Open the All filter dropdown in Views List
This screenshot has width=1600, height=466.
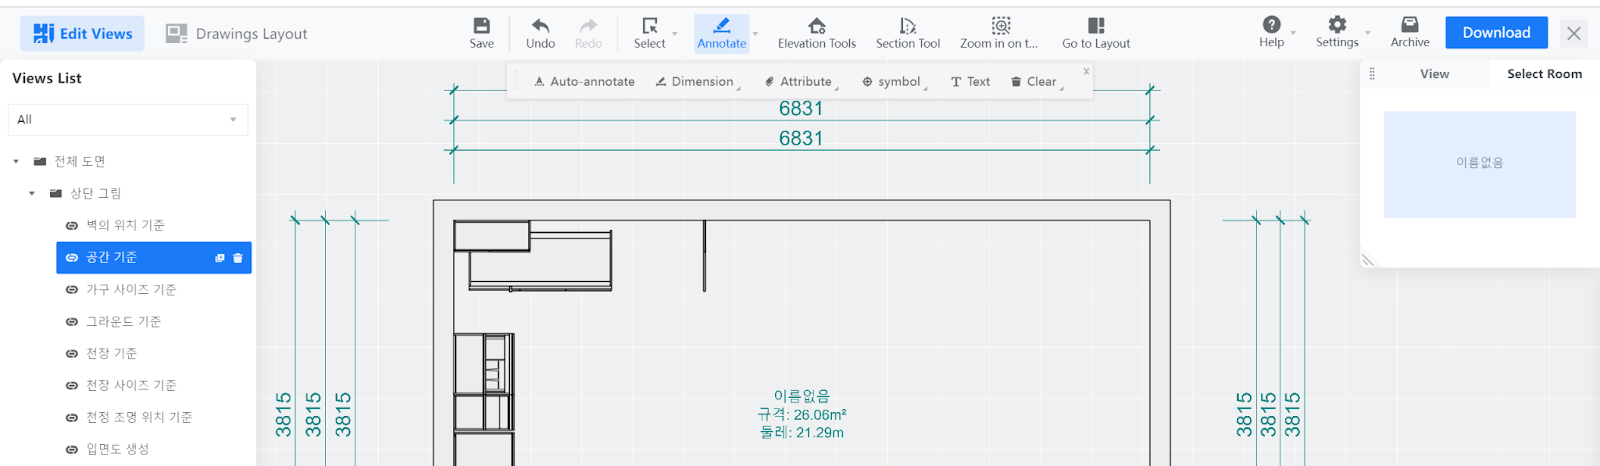coord(128,120)
